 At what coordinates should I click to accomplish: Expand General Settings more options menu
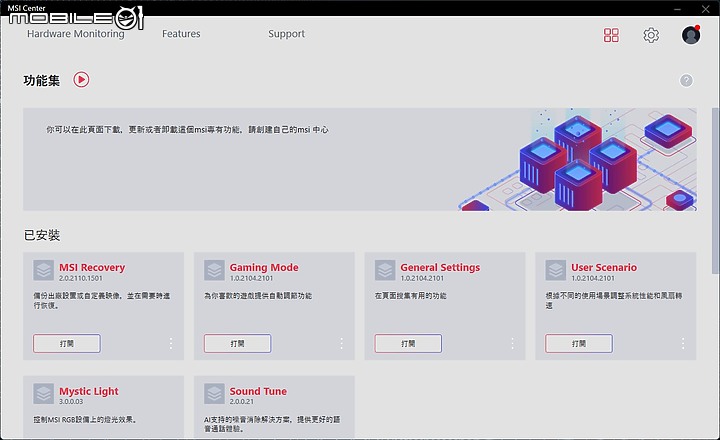pos(512,343)
